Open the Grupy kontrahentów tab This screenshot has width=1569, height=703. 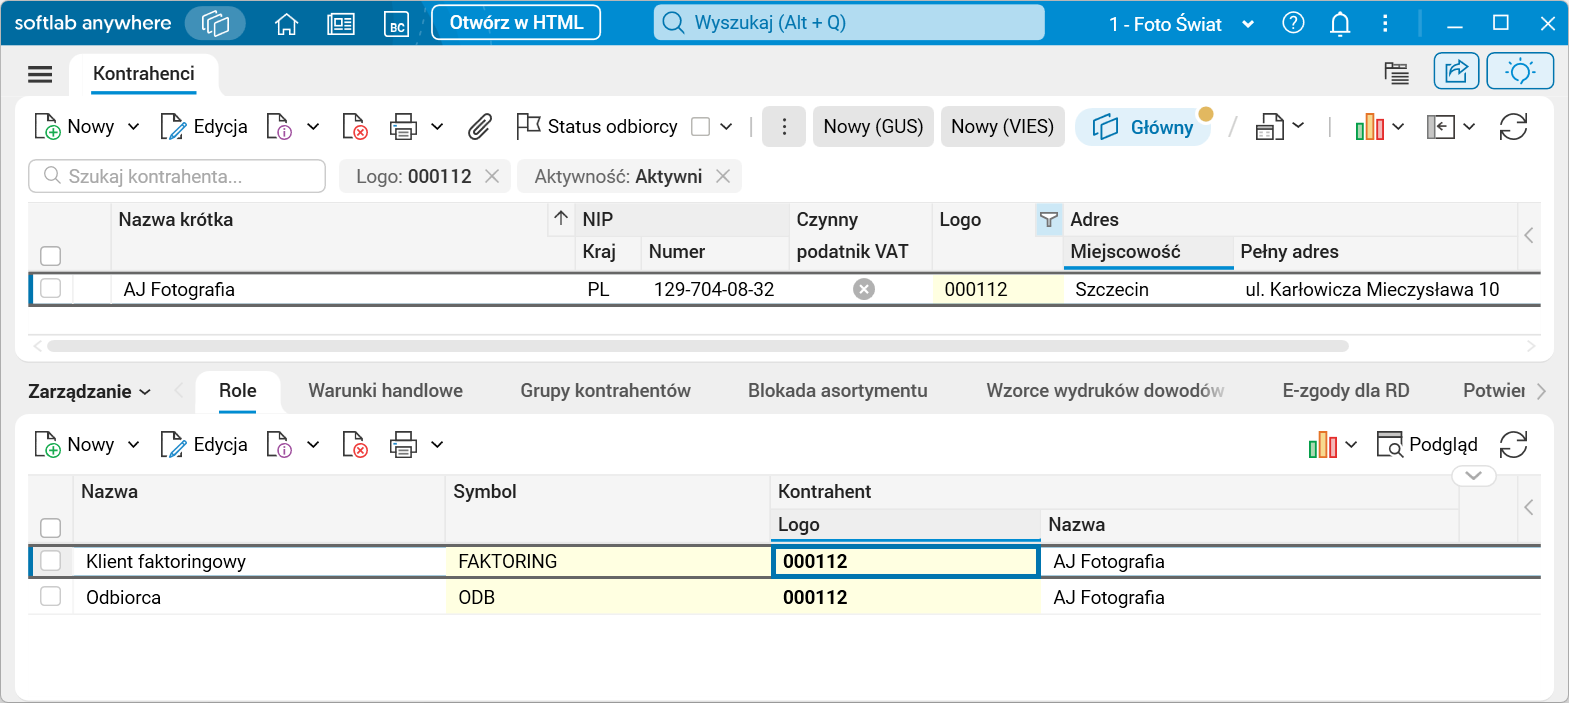[605, 391]
